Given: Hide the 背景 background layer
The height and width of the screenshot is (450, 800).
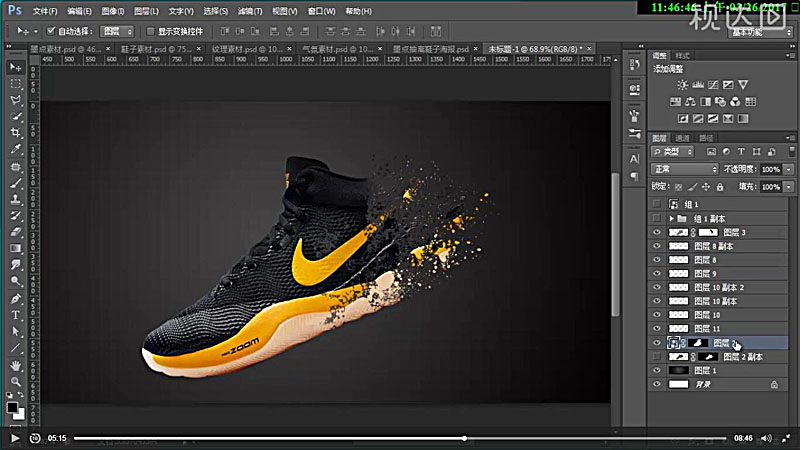Looking at the screenshot, I should click(657, 384).
